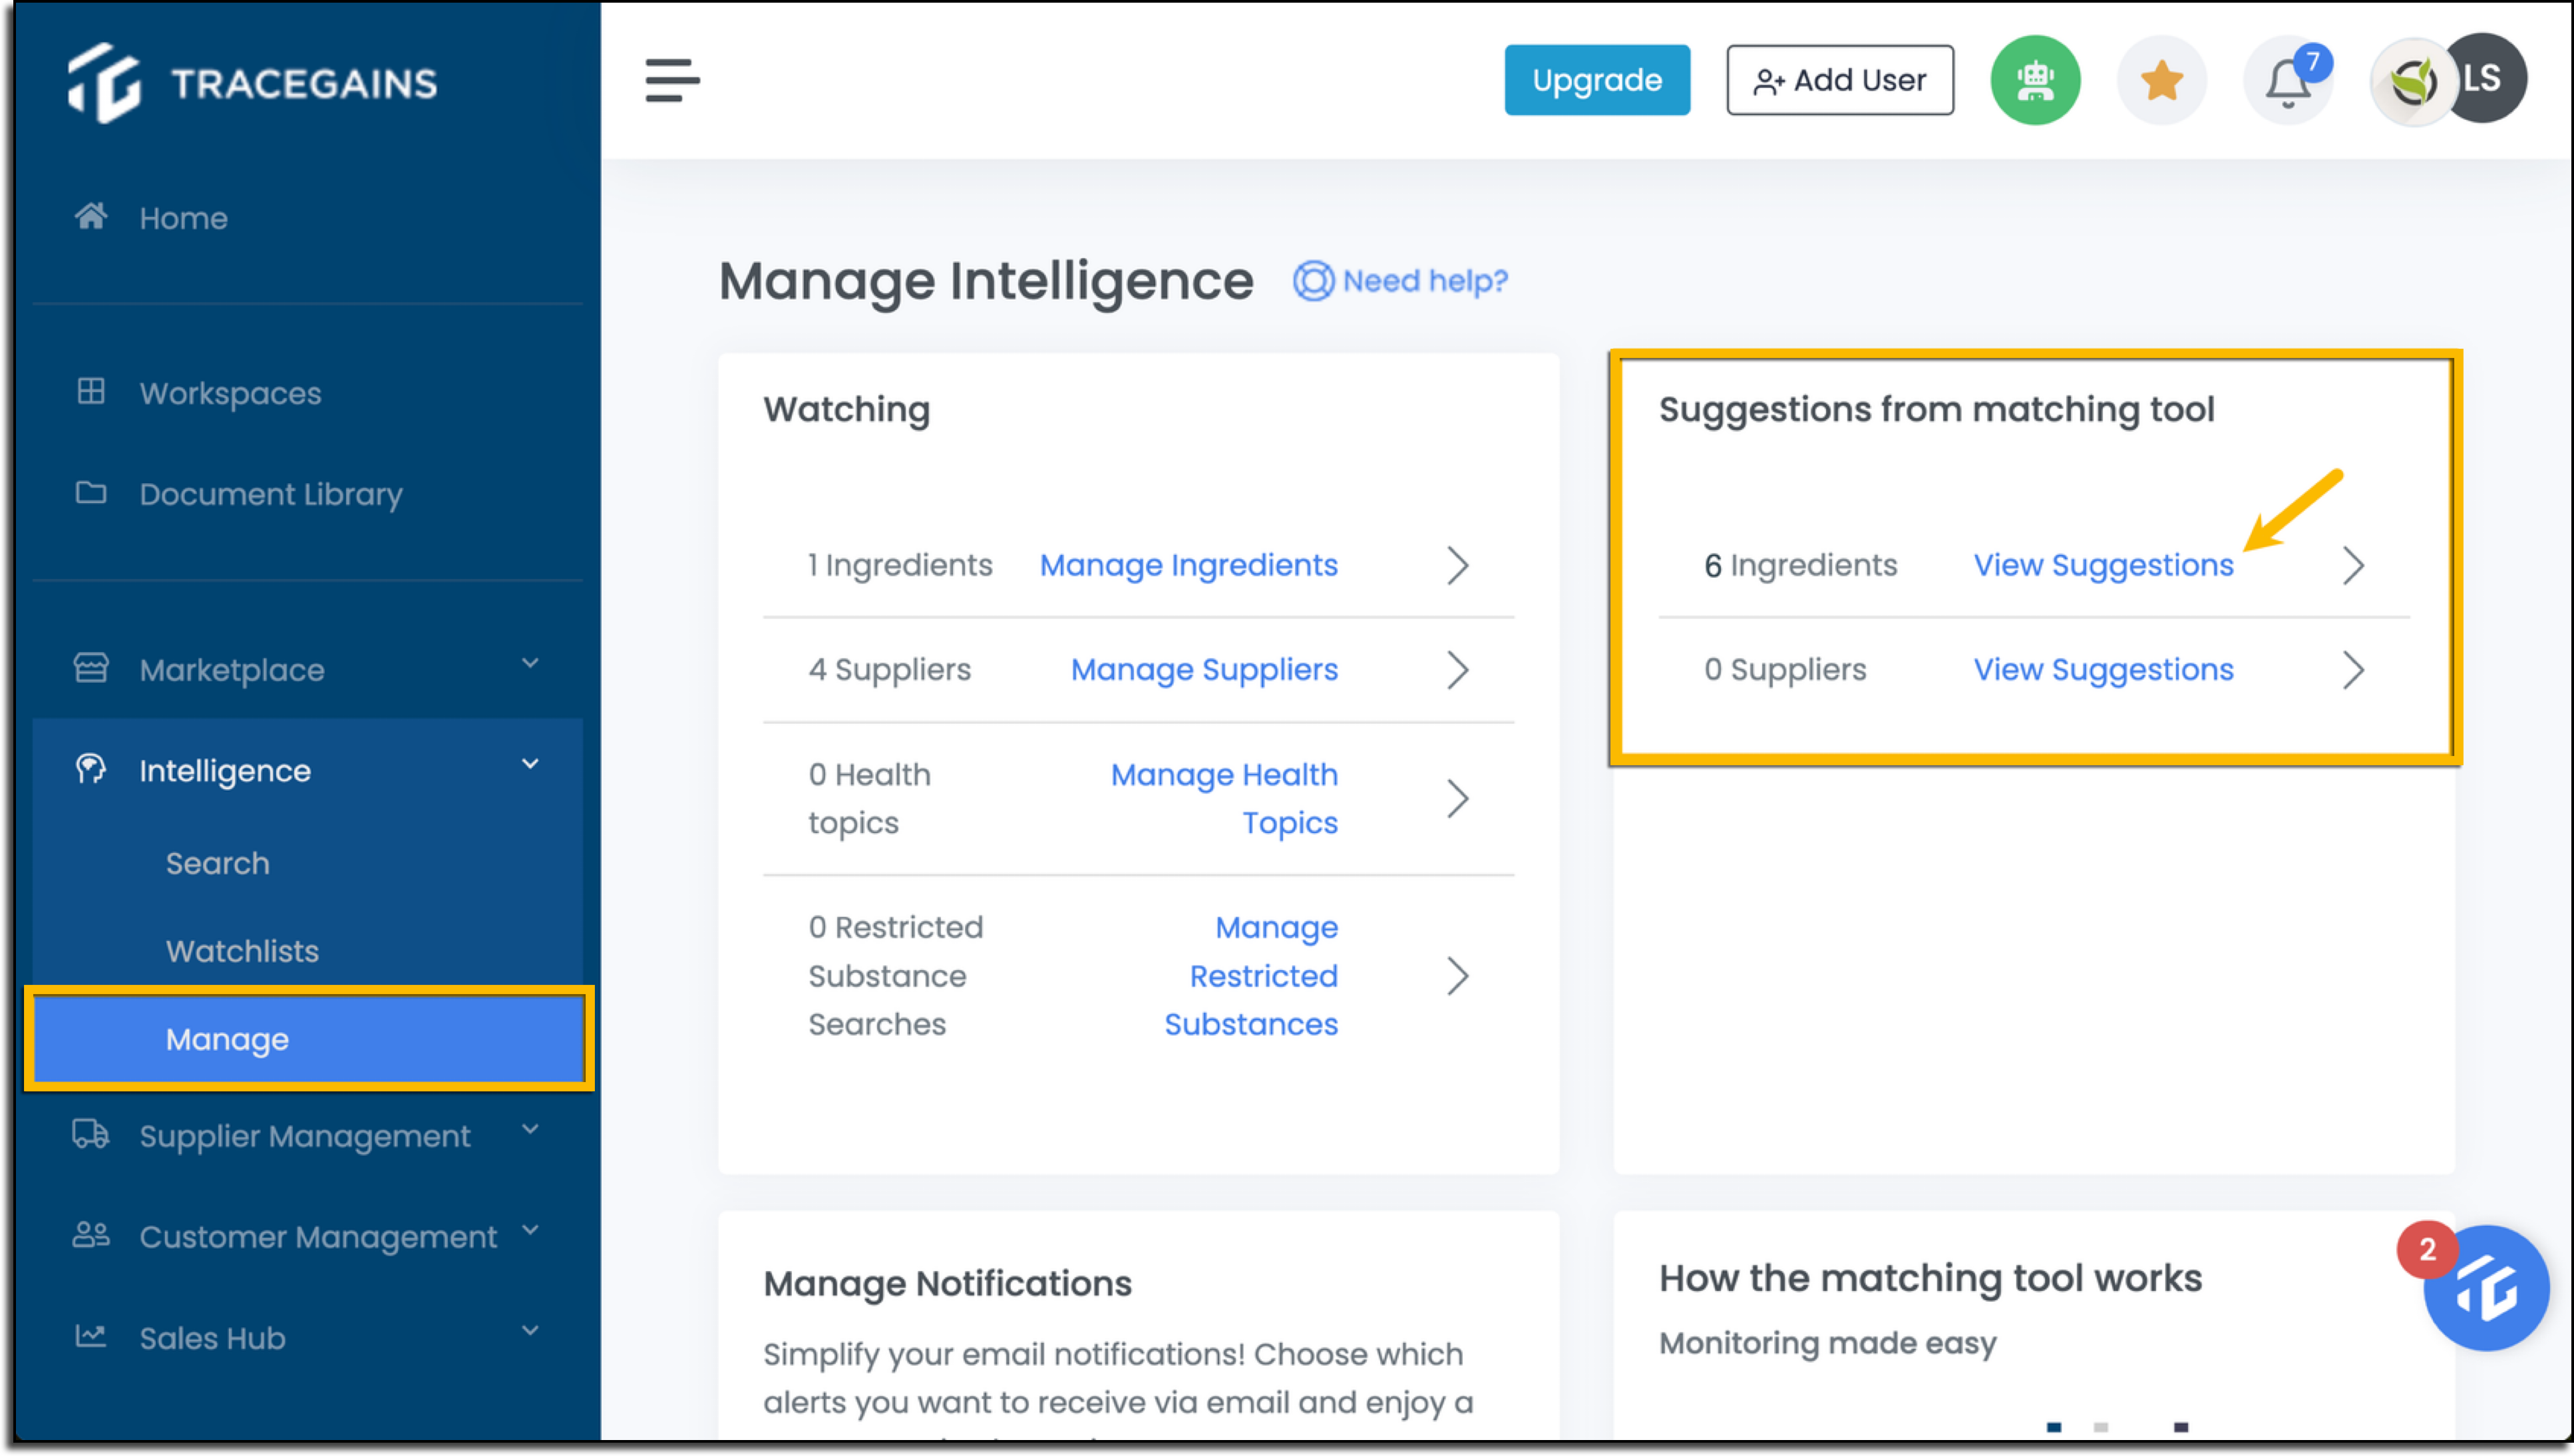2574x1456 pixels.
Task: Click the Supplier Management truck icon
Action: 92,1135
